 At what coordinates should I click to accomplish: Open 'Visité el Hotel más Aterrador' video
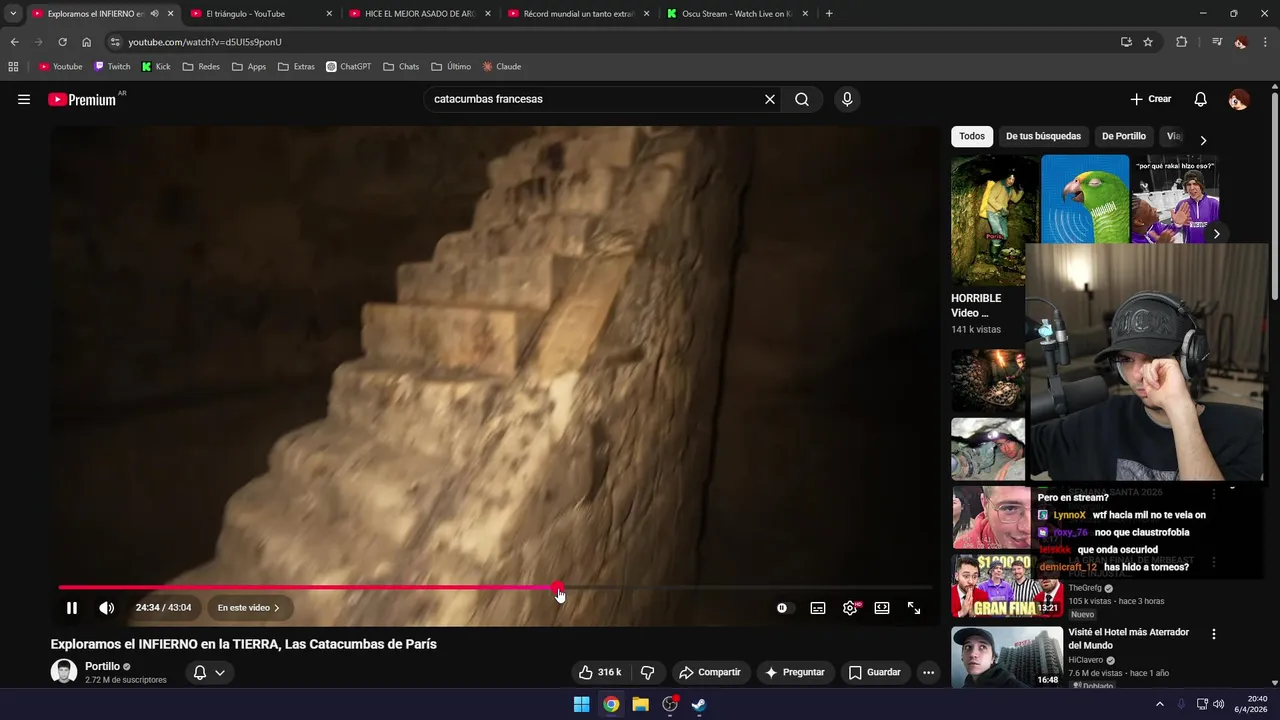coord(1128,639)
